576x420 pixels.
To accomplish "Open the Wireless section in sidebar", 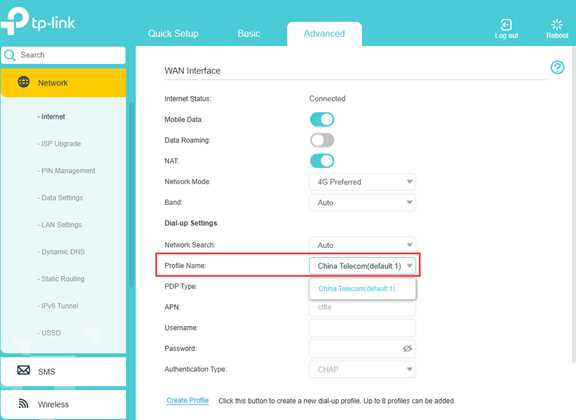I will (64, 404).
